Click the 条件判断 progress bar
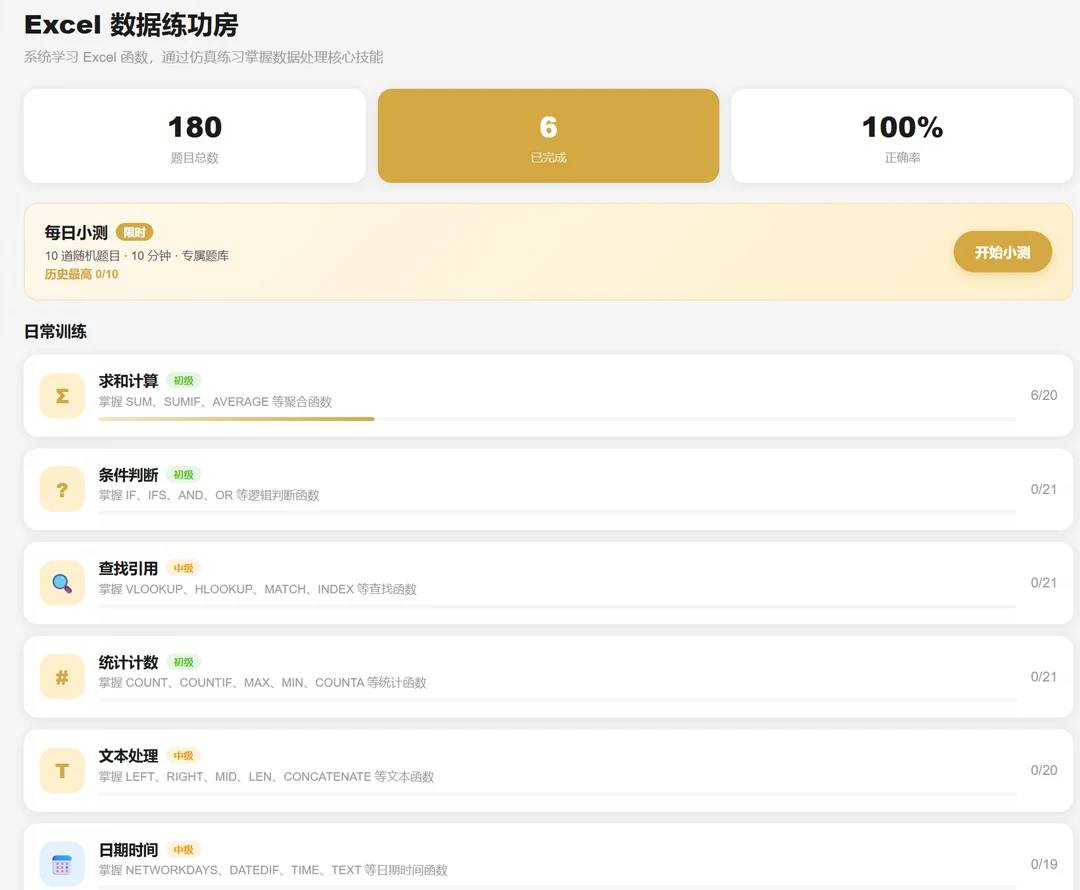 557,513
